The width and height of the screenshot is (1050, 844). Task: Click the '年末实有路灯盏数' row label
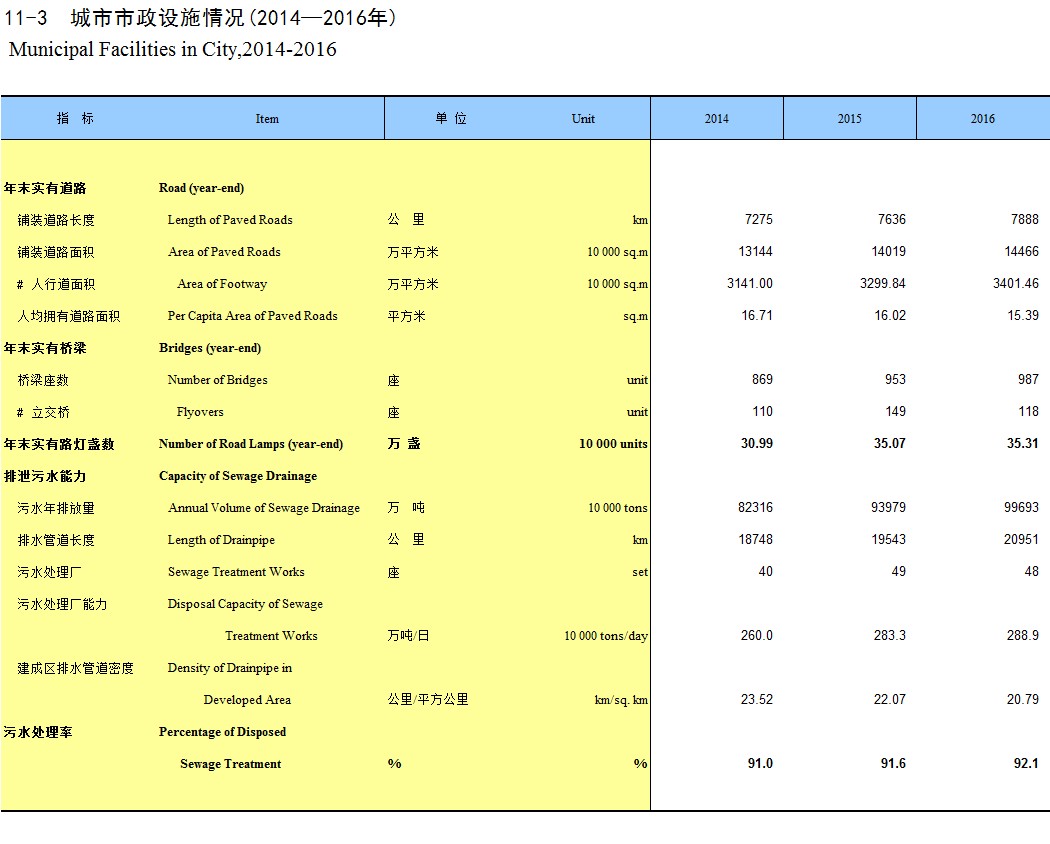click(59, 444)
